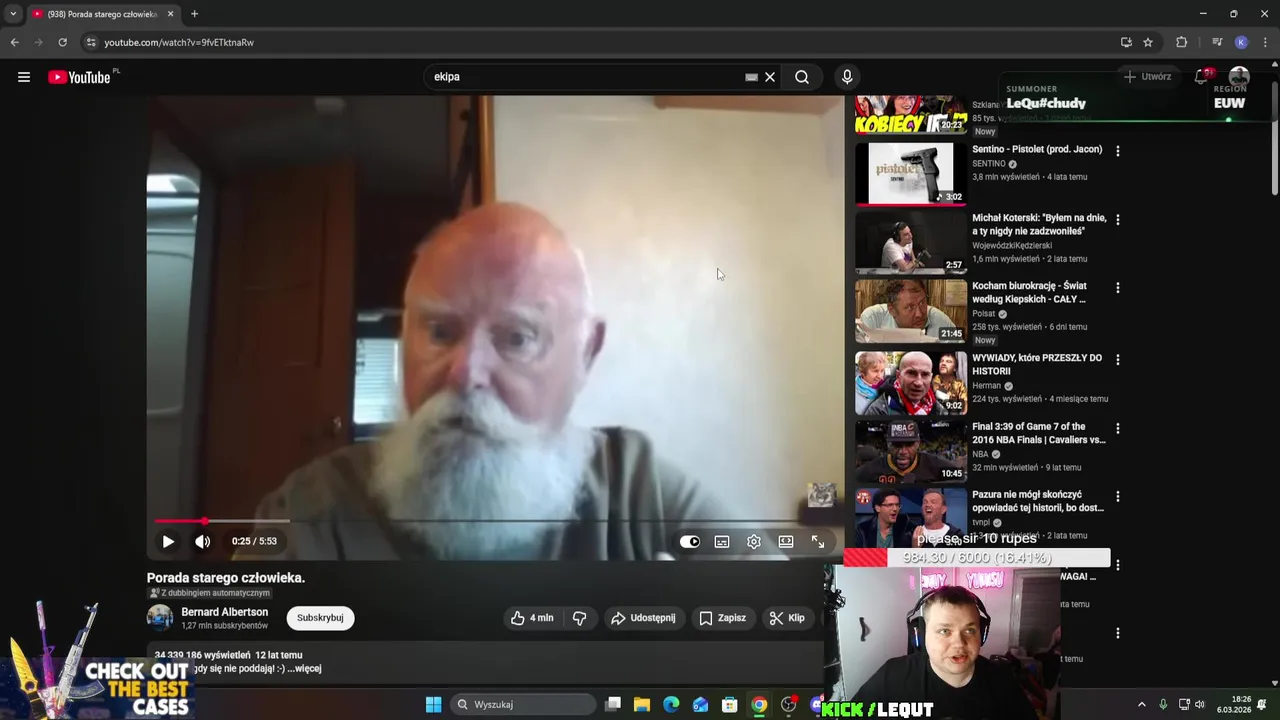Expand the description with ...więcej
The image size is (1280, 720).
click(304, 668)
